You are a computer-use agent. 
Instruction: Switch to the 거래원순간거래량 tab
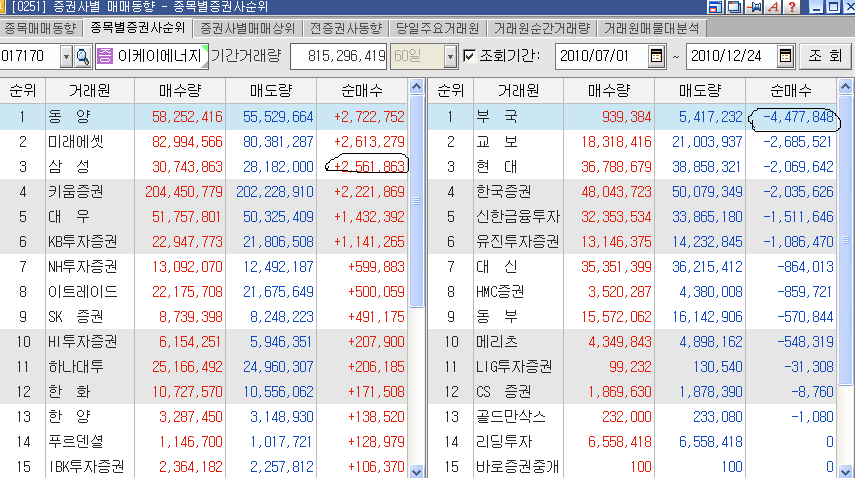coord(541,28)
